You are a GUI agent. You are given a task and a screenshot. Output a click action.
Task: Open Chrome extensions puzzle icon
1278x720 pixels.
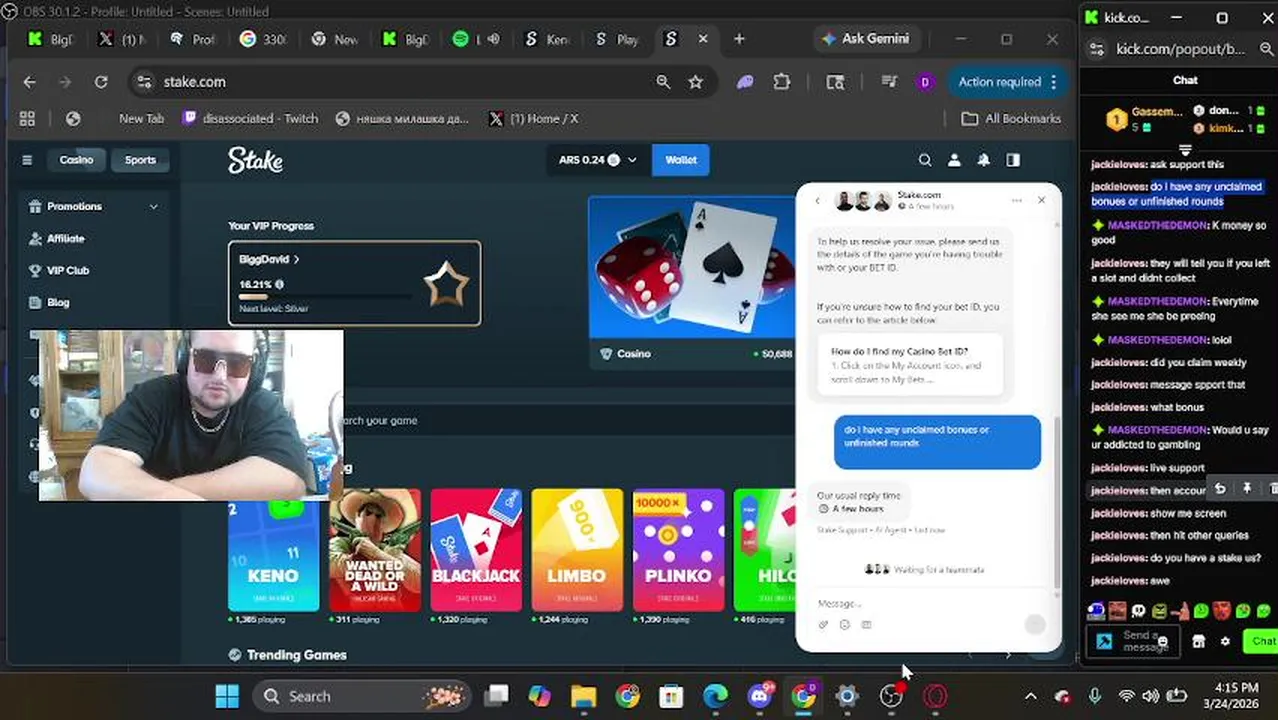click(x=782, y=82)
